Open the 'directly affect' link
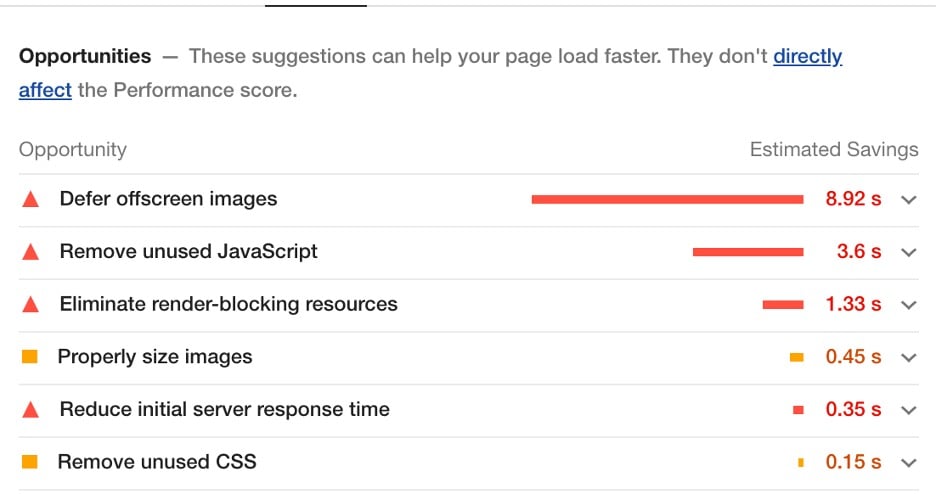This screenshot has width=936, height=494. click(808, 56)
